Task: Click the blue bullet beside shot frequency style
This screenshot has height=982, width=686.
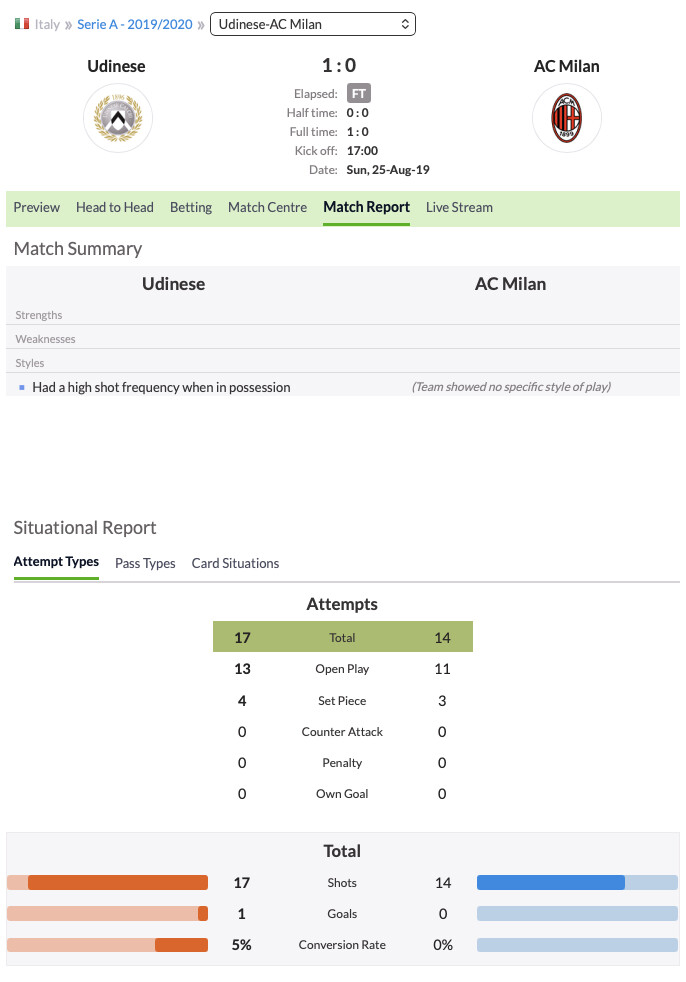Action: 22,388
